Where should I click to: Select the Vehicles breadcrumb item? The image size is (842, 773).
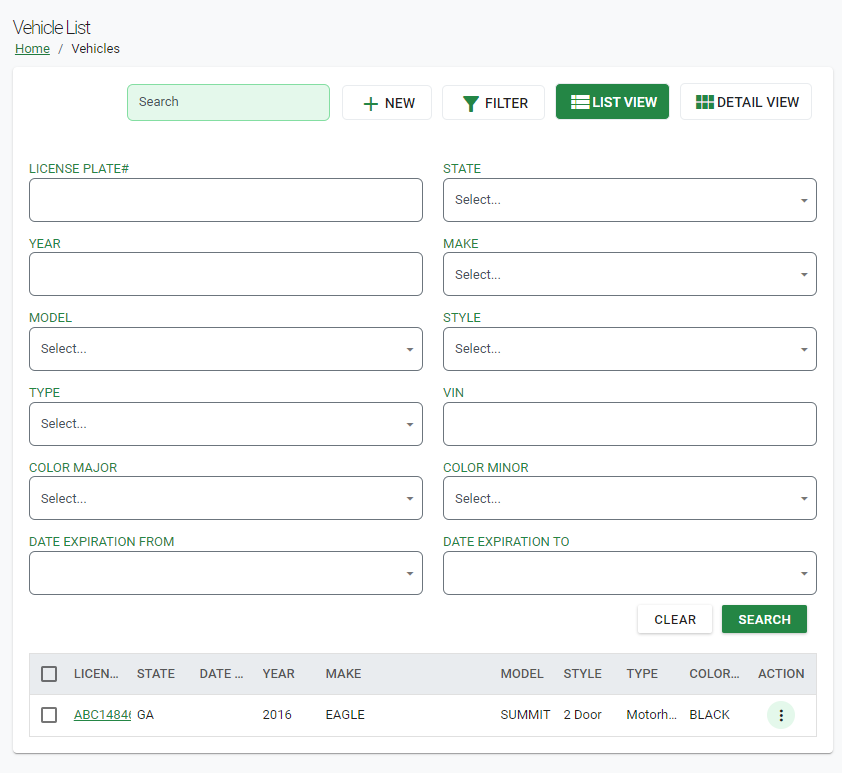(95, 48)
